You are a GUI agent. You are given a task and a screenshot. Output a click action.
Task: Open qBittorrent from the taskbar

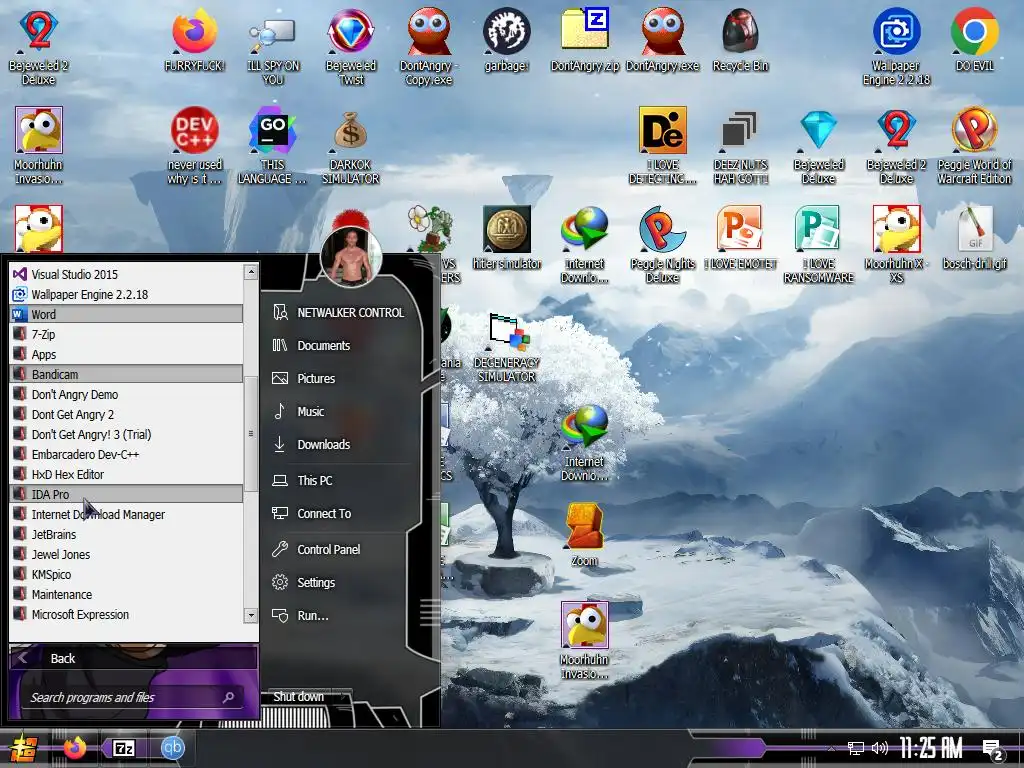point(172,748)
